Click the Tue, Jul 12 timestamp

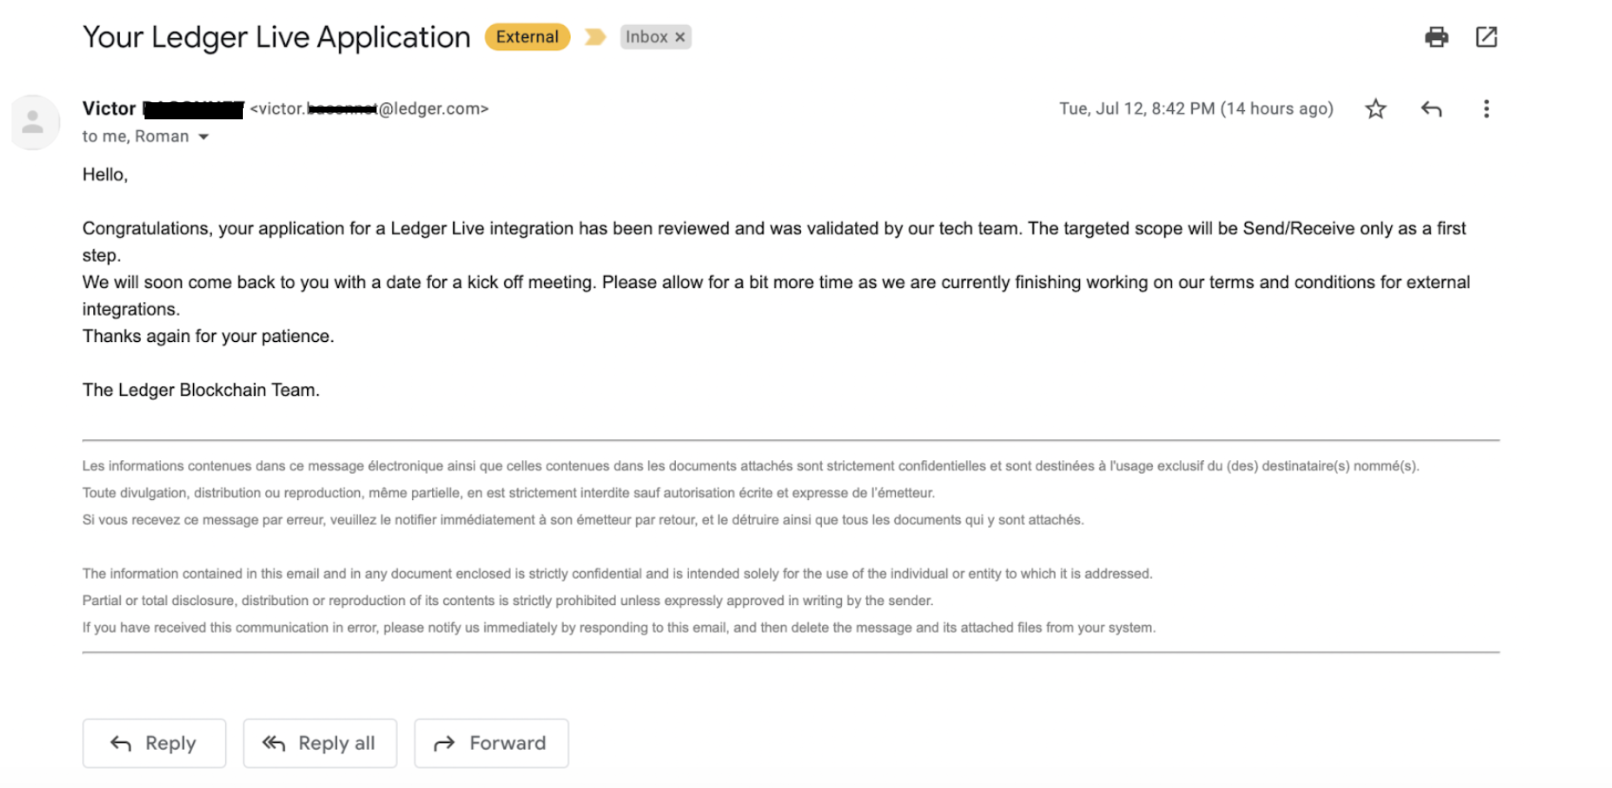pyautogui.click(x=1196, y=109)
